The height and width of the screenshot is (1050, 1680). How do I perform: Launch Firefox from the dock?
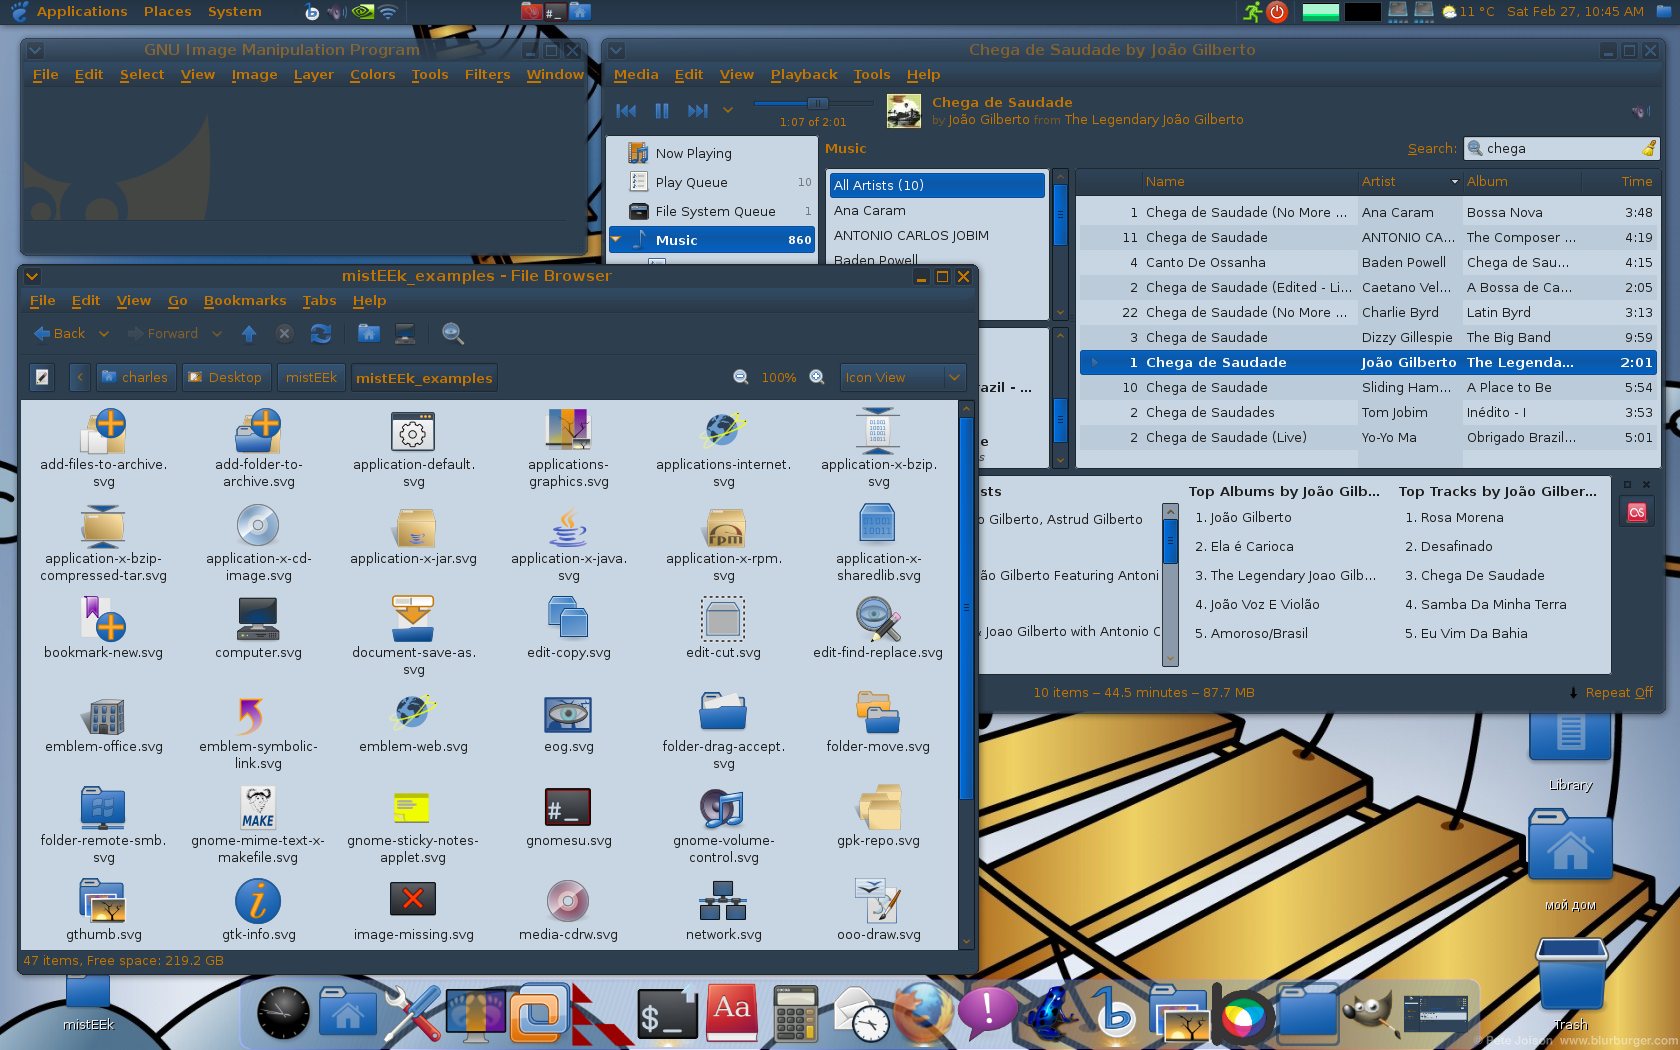923,1013
